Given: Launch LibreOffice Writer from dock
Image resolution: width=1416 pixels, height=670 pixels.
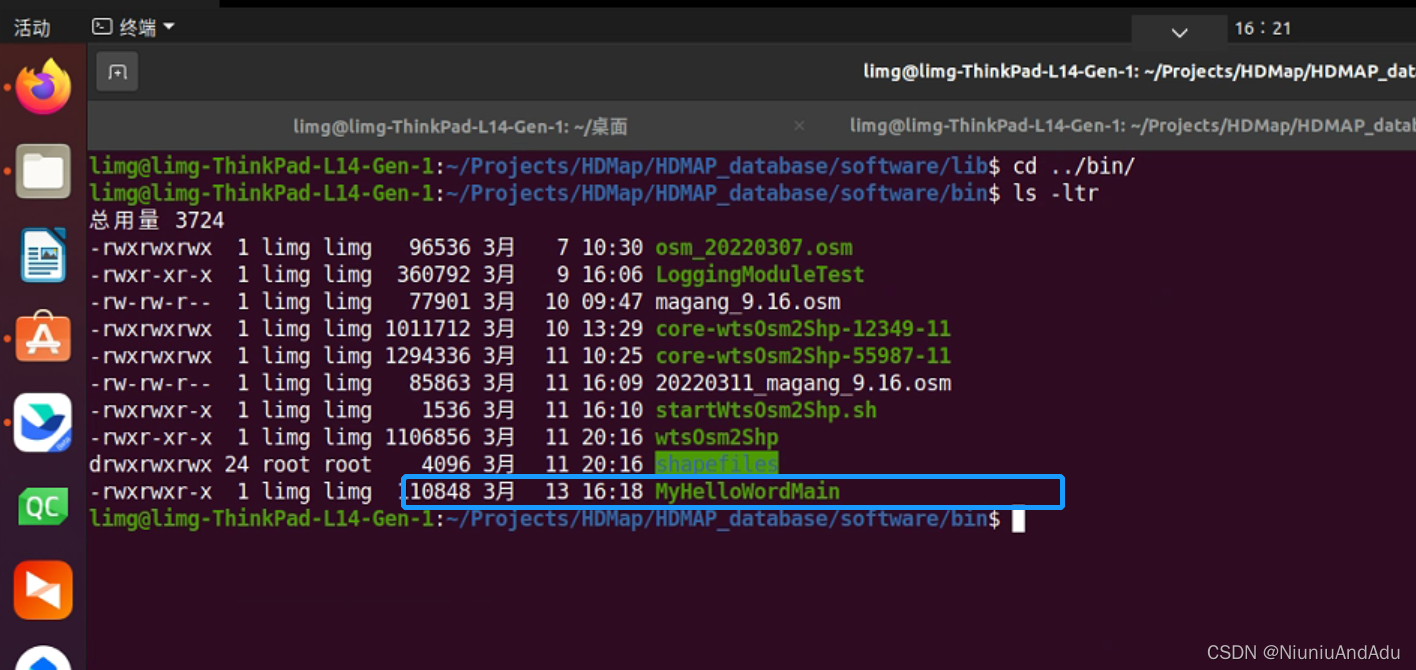Looking at the screenshot, I should click(43, 254).
